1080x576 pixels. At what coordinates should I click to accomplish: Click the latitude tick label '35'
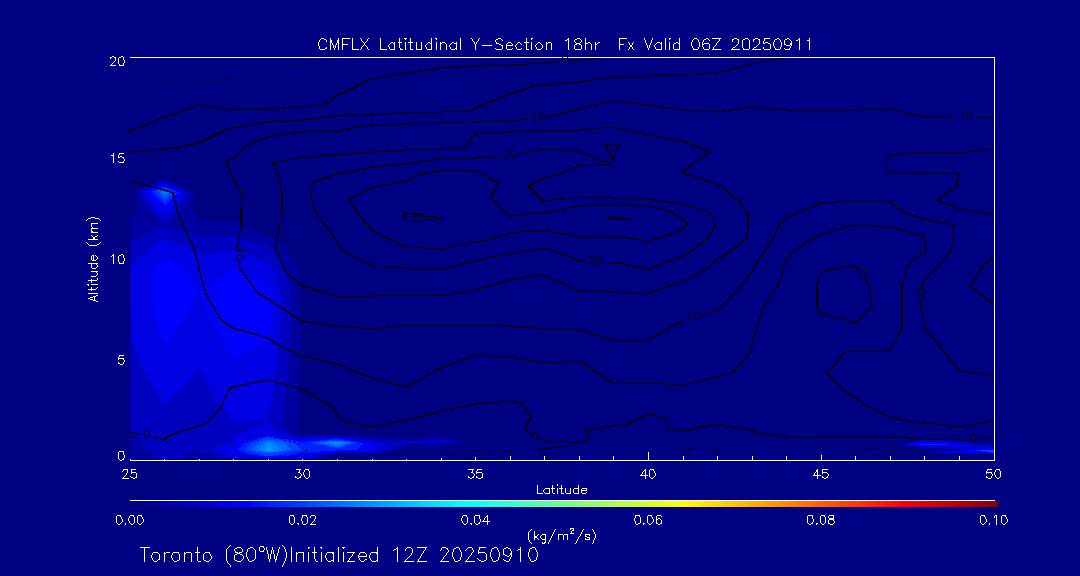[x=475, y=474]
